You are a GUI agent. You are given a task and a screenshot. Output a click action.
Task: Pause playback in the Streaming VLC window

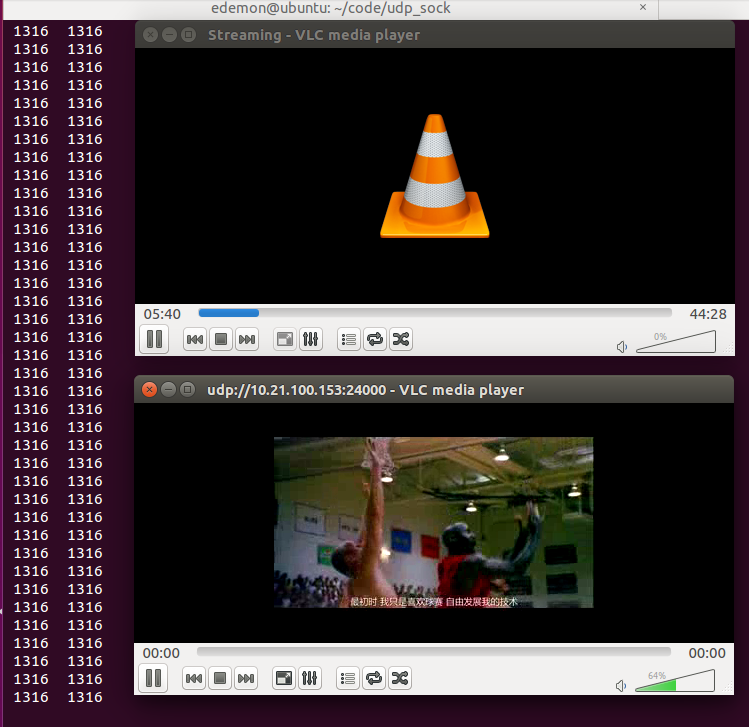click(154, 339)
